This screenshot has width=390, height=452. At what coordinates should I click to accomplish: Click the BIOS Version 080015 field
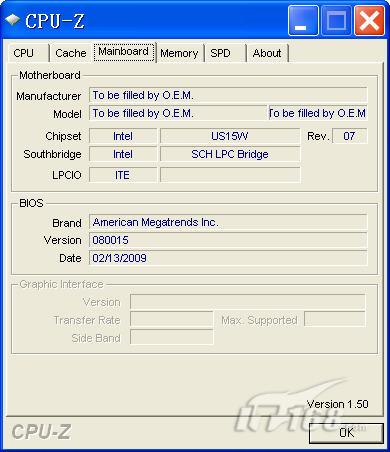(228, 240)
